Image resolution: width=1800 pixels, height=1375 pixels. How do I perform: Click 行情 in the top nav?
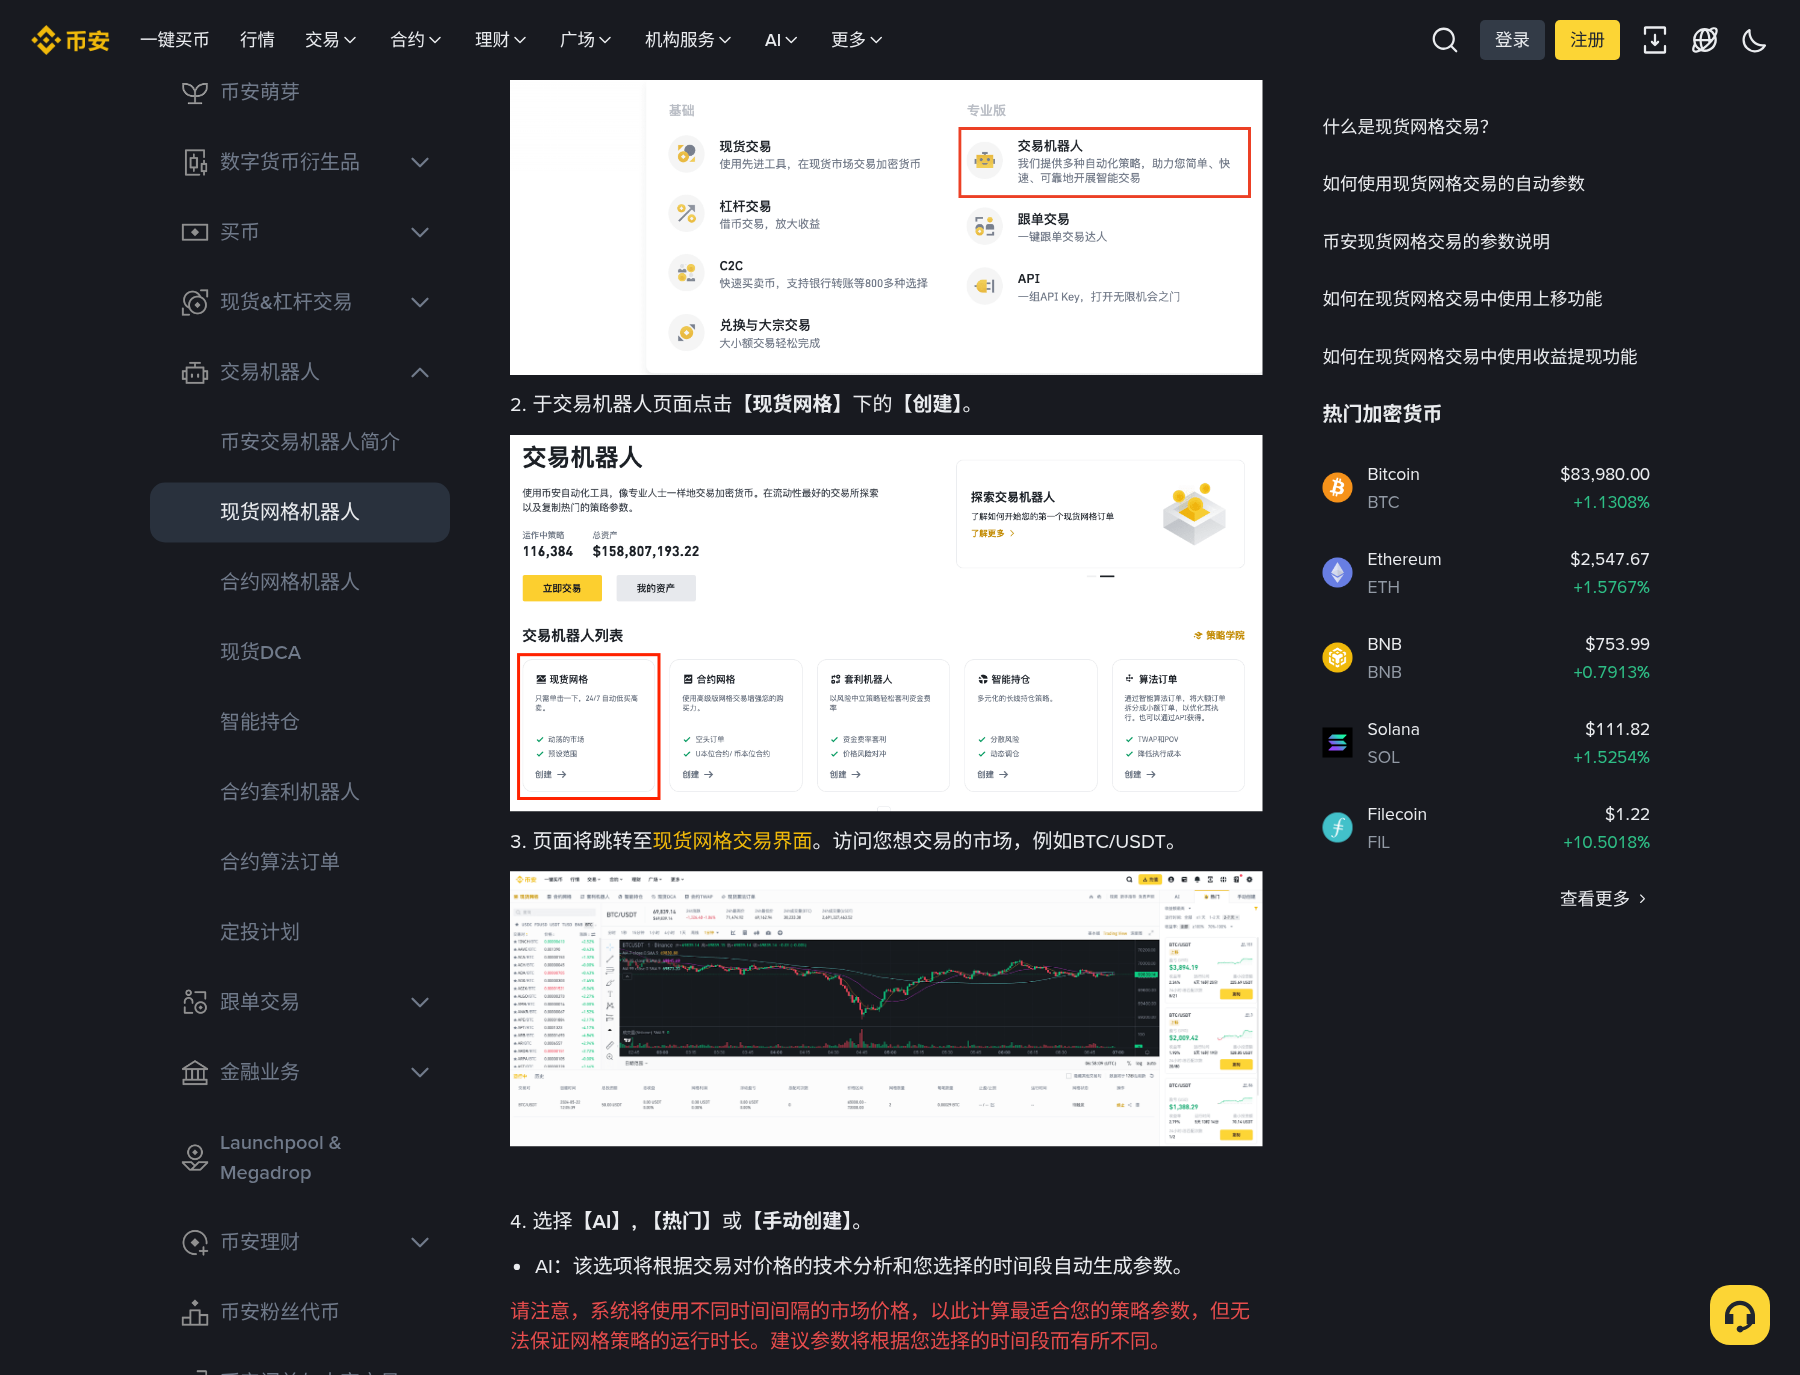click(257, 40)
